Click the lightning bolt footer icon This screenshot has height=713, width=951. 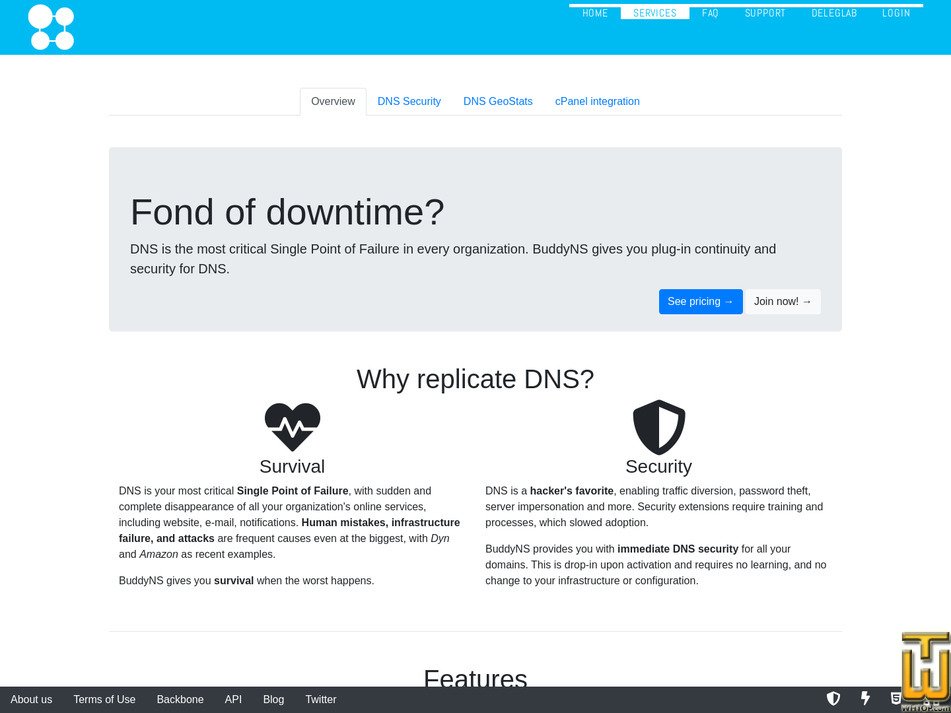coord(865,698)
